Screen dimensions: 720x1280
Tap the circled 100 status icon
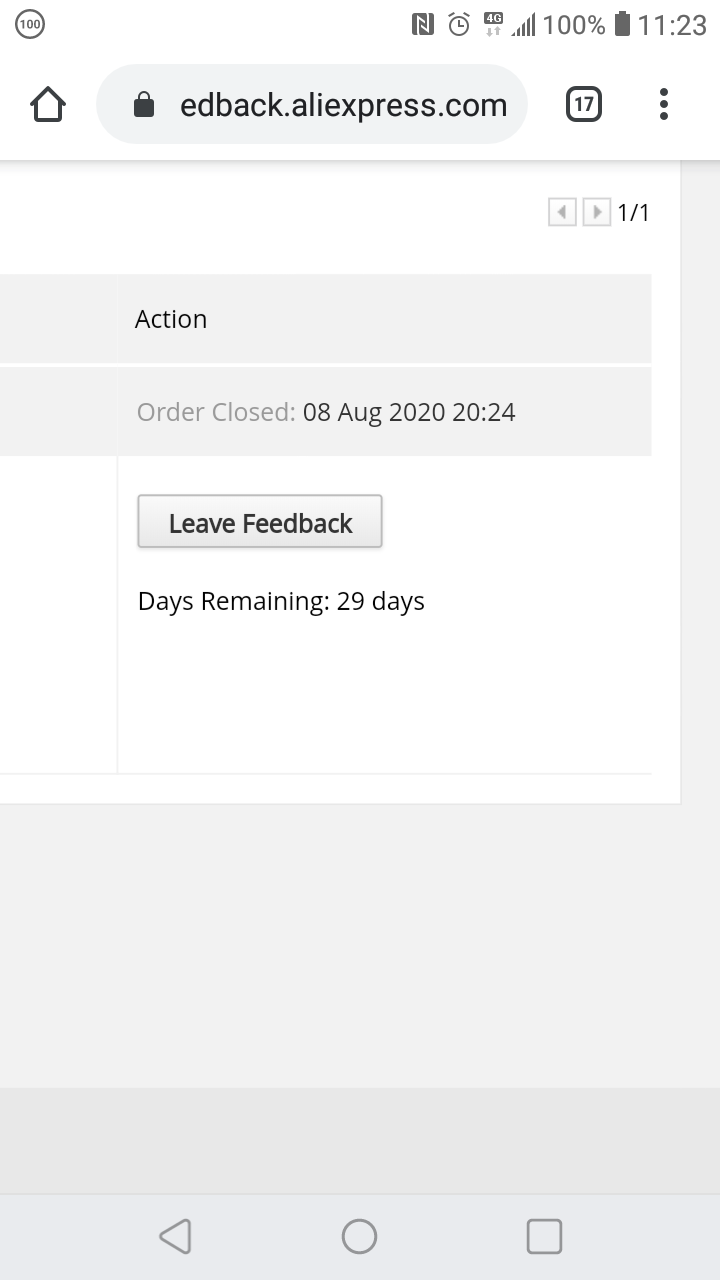[30, 25]
